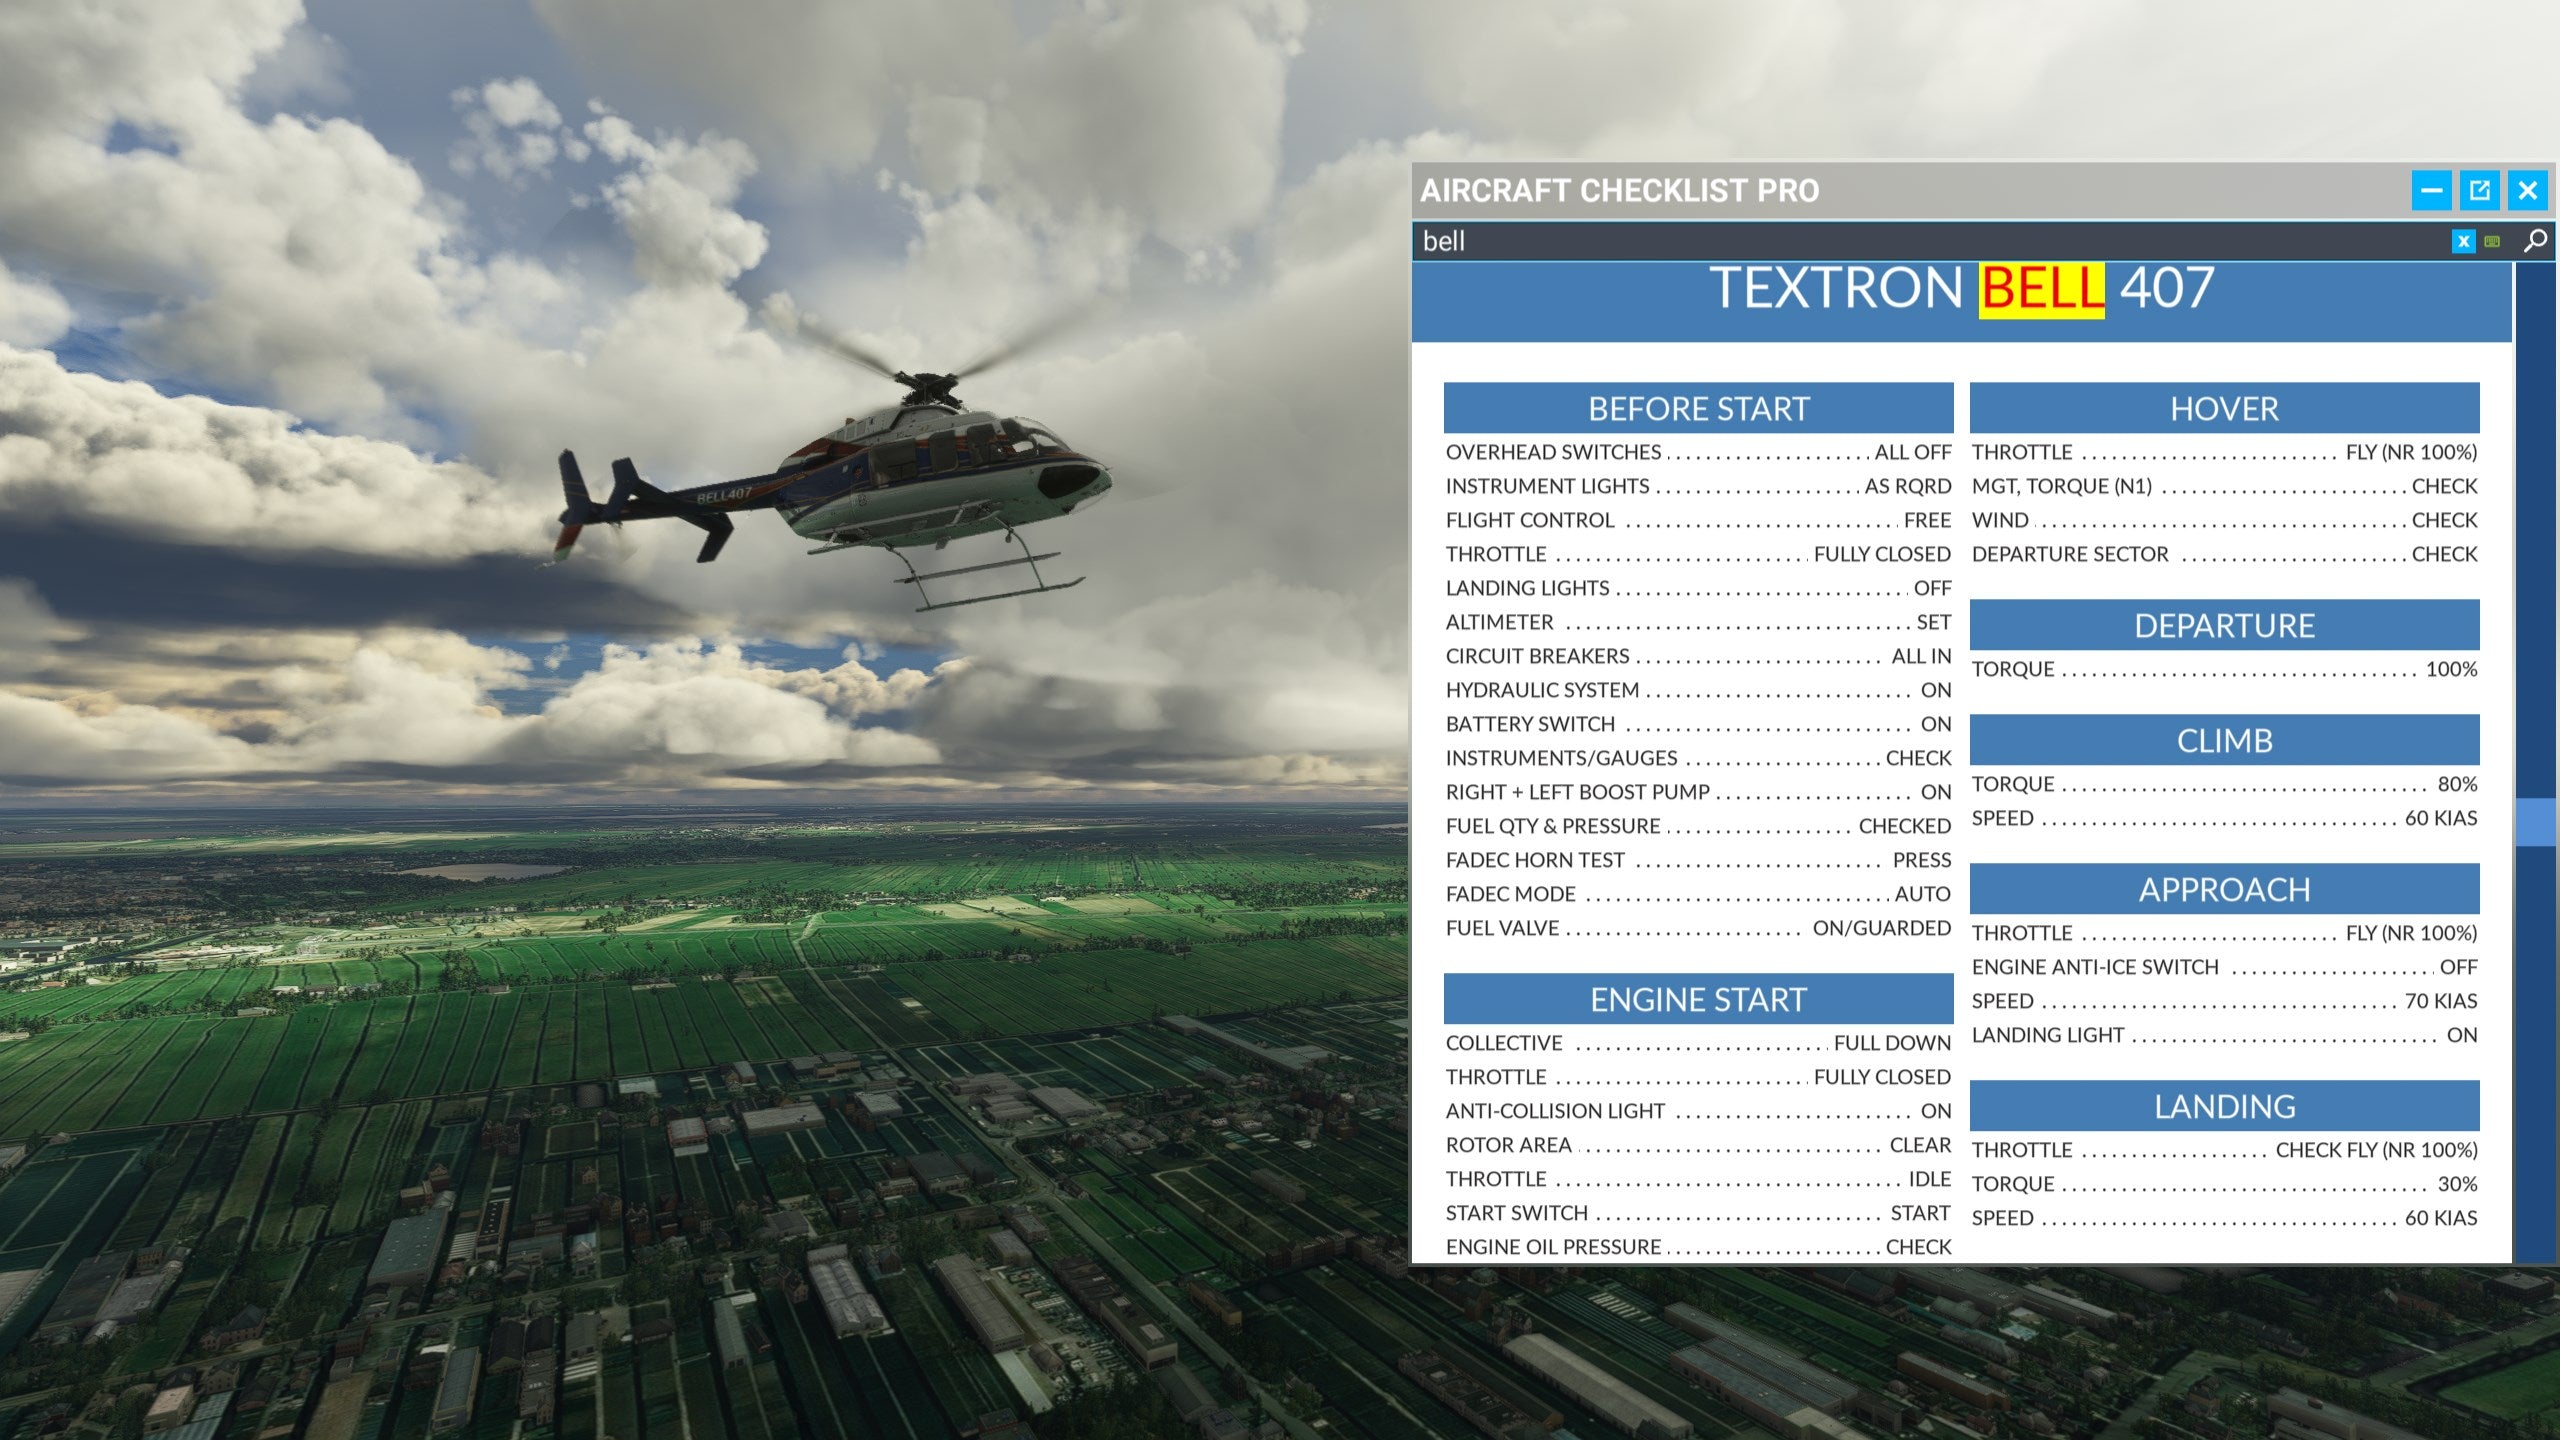The image size is (2560, 1440).
Task: Select the LANDING section header
Action: pos(2223,1106)
